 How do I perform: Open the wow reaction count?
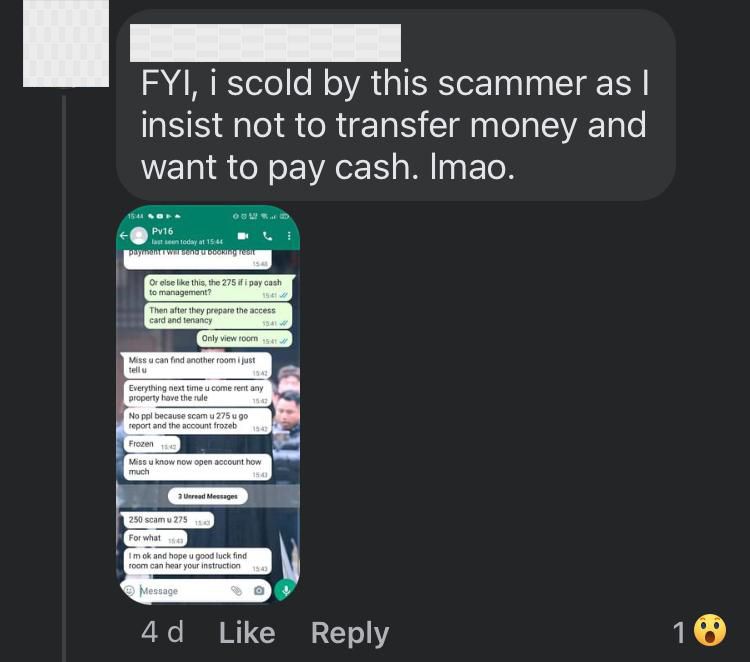pyautogui.click(x=700, y=631)
